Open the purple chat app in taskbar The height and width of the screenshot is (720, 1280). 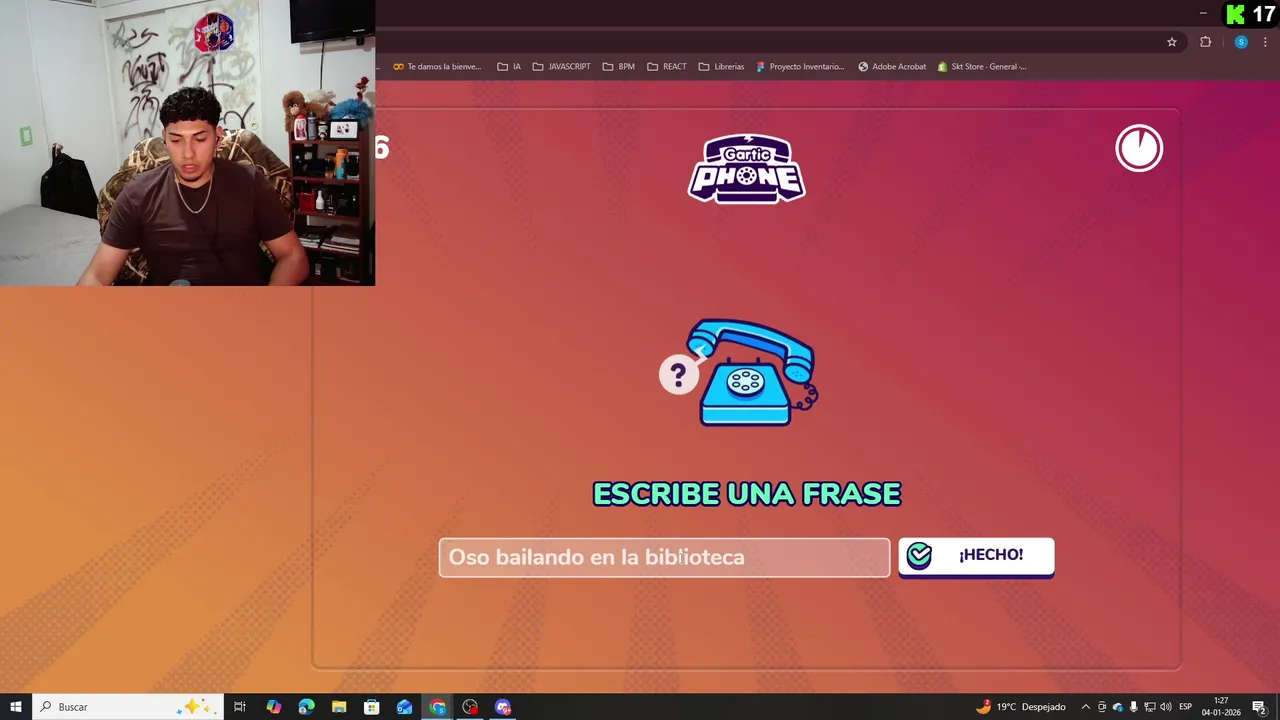click(x=503, y=707)
